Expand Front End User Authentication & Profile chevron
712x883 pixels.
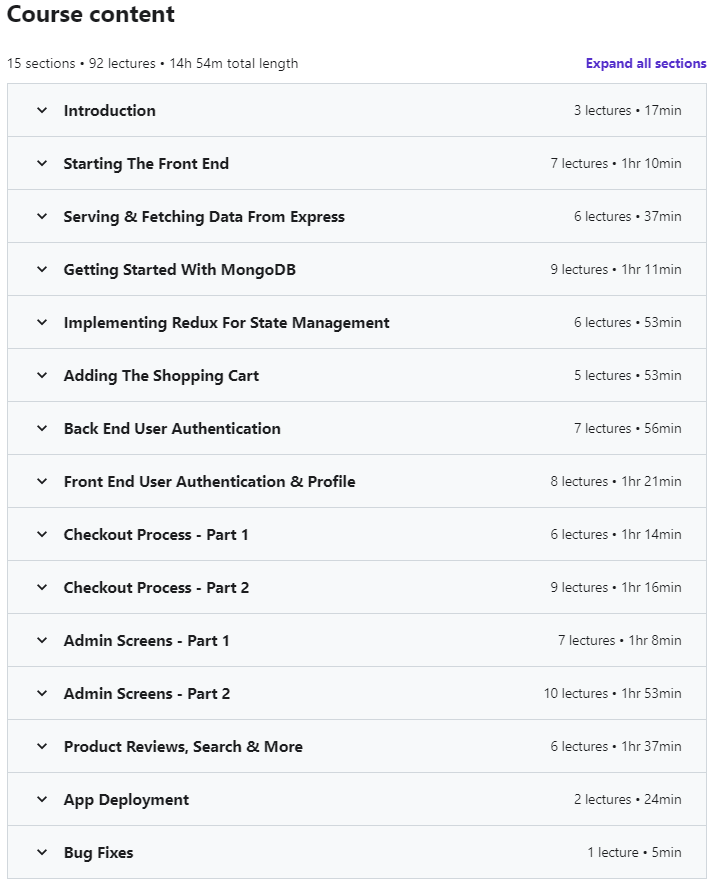42,481
